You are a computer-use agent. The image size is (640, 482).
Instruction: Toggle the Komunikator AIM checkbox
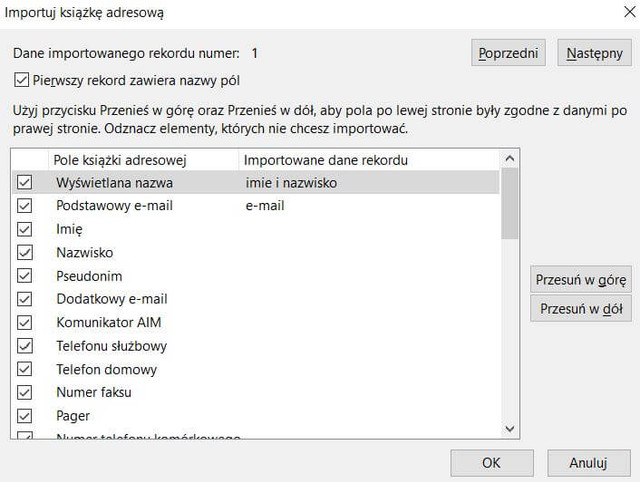click(x=24, y=322)
